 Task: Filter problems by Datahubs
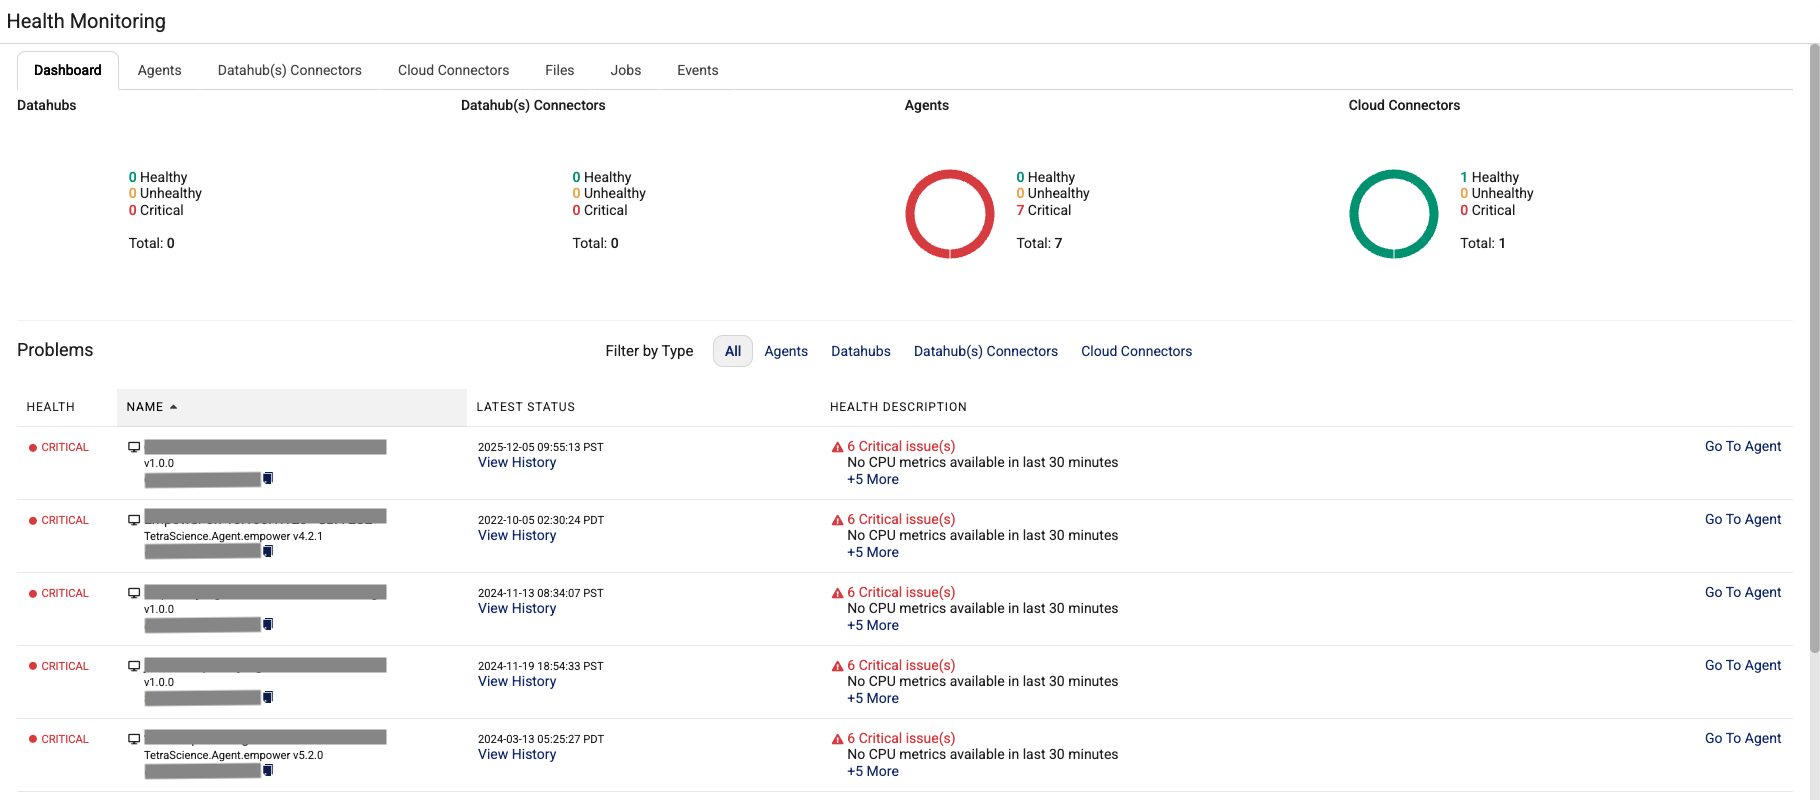[x=861, y=351]
